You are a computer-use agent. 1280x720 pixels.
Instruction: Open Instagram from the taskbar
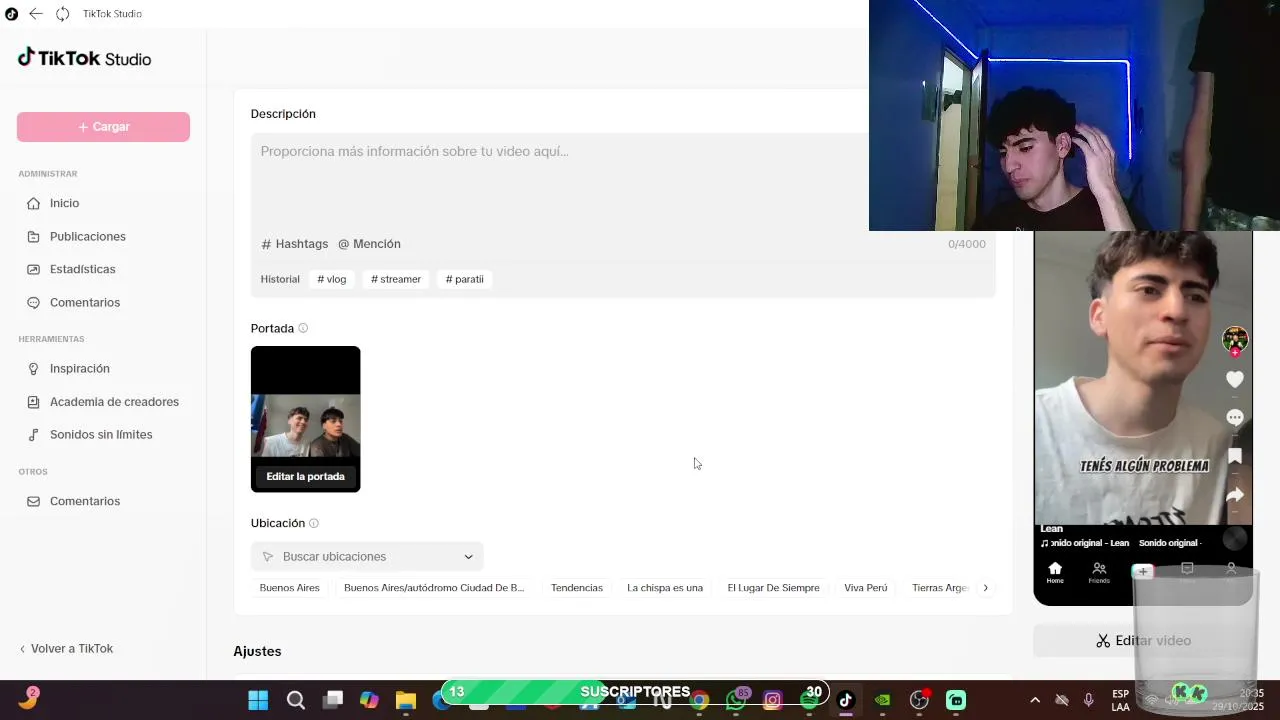[x=772, y=700]
